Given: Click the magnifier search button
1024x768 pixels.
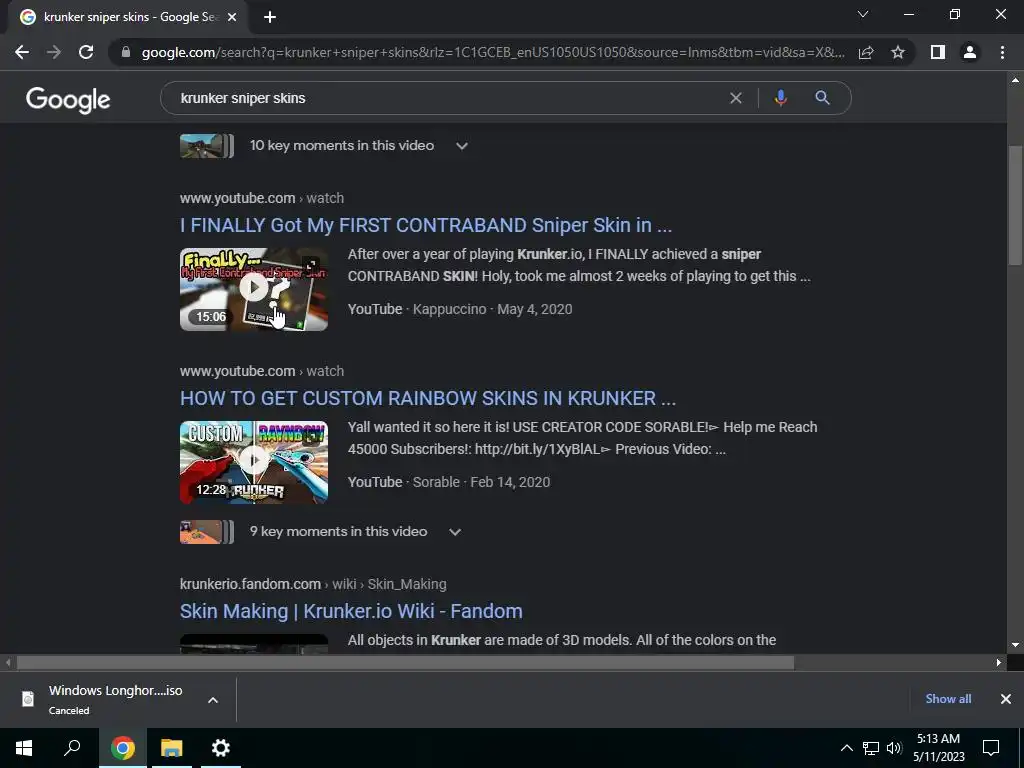Looking at the screenshot, I should tap(822, 98).
